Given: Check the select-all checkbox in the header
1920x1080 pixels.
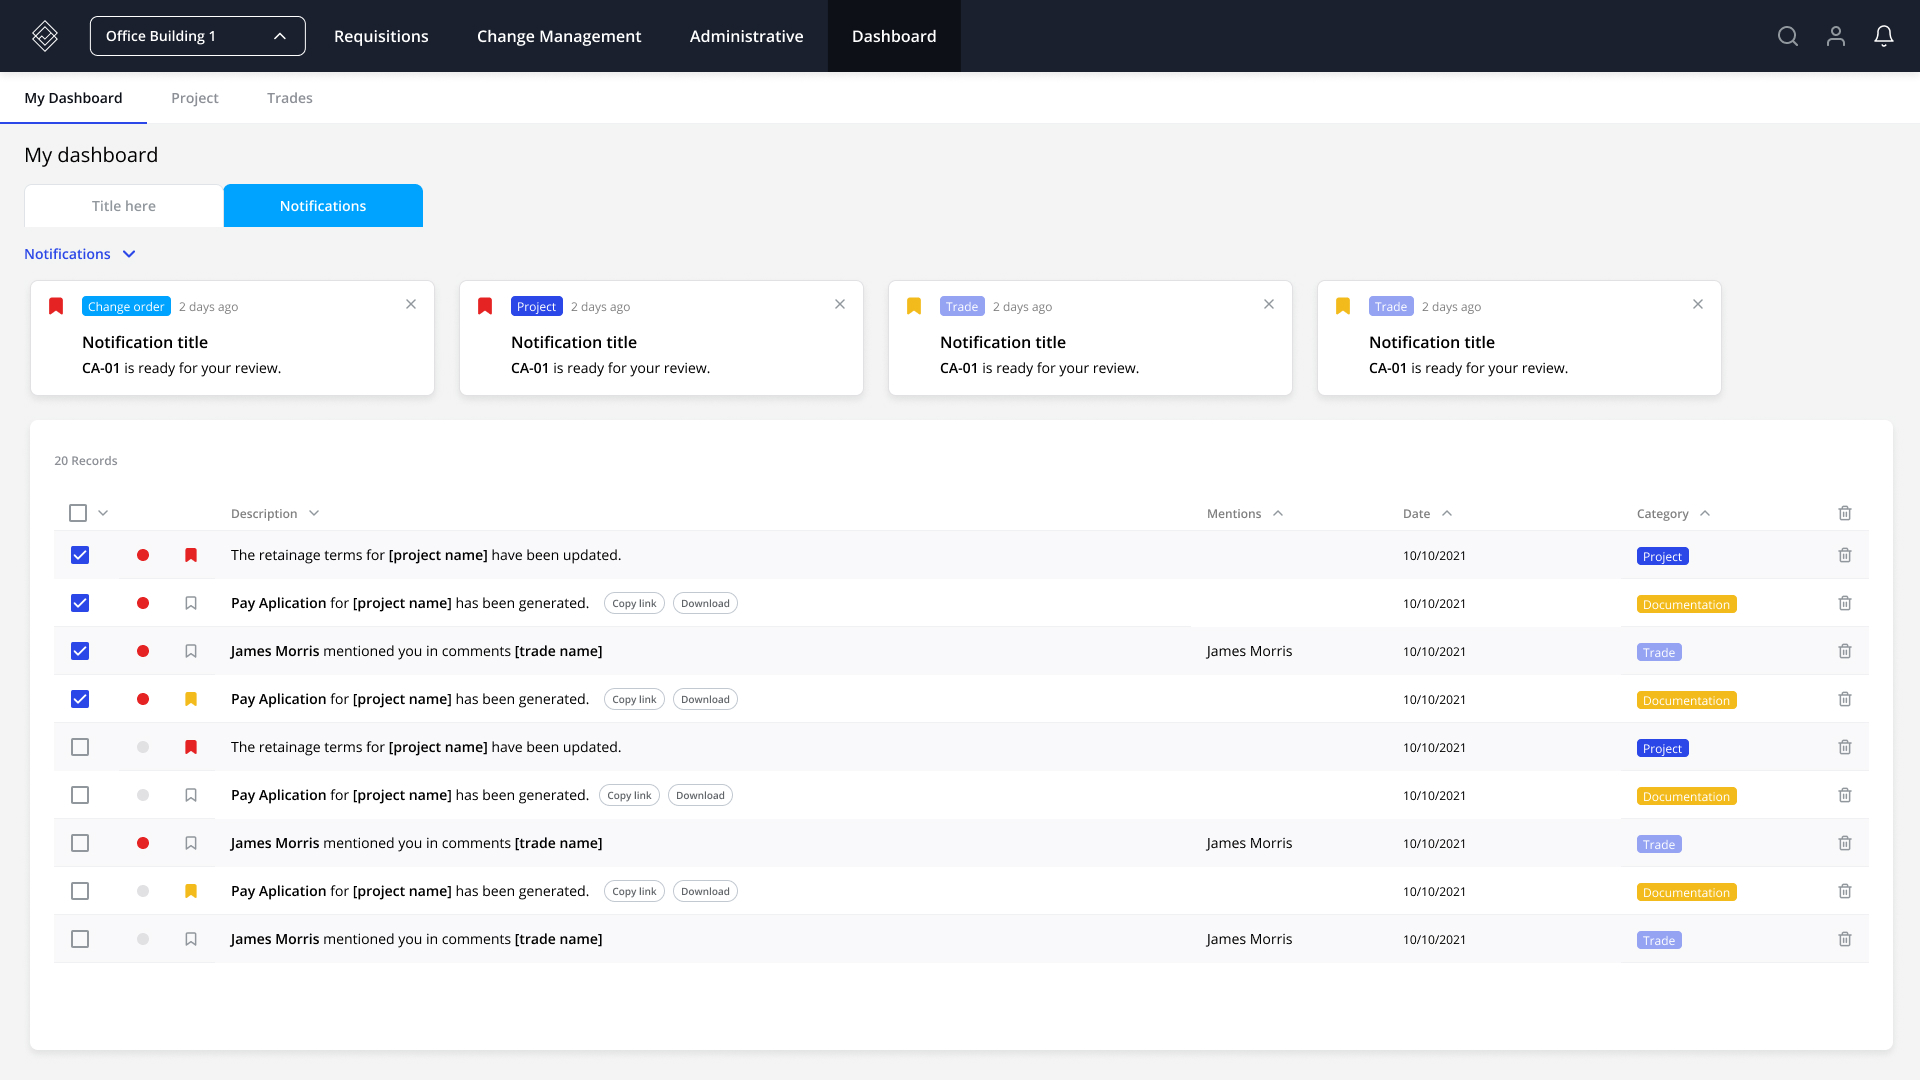Looking at the screenshot, I should coord(78,513).
